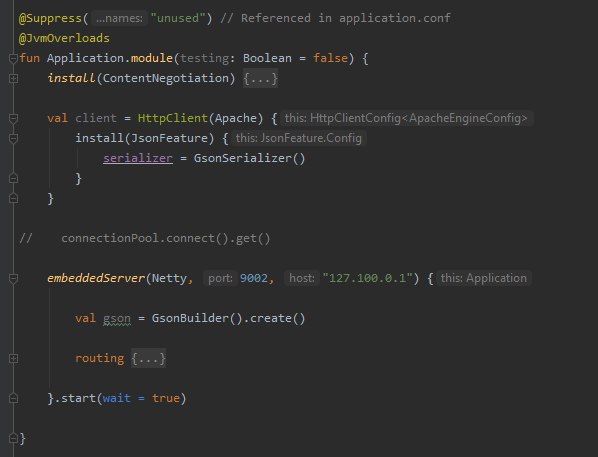Click the Boolean type

[x=267, y=58]
